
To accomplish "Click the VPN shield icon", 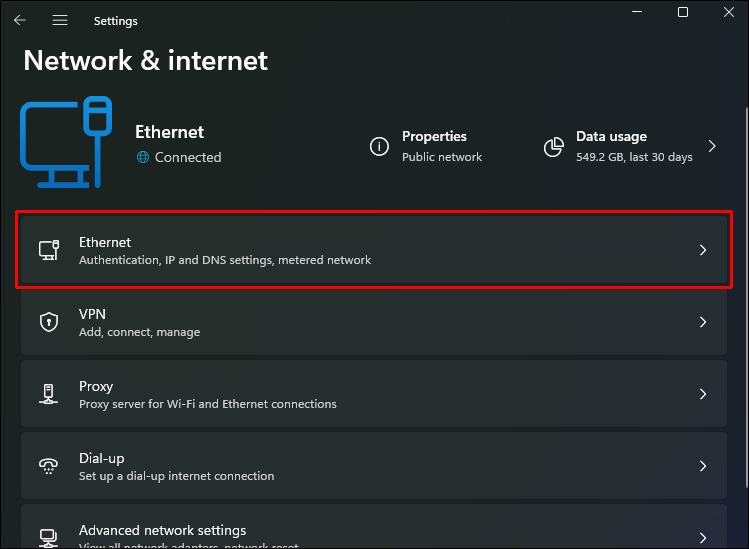I will pos(48,322).
